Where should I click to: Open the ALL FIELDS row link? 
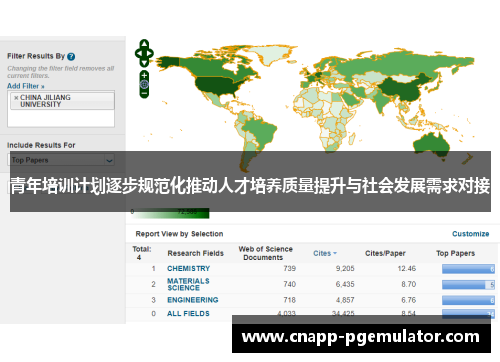[188, 313]
